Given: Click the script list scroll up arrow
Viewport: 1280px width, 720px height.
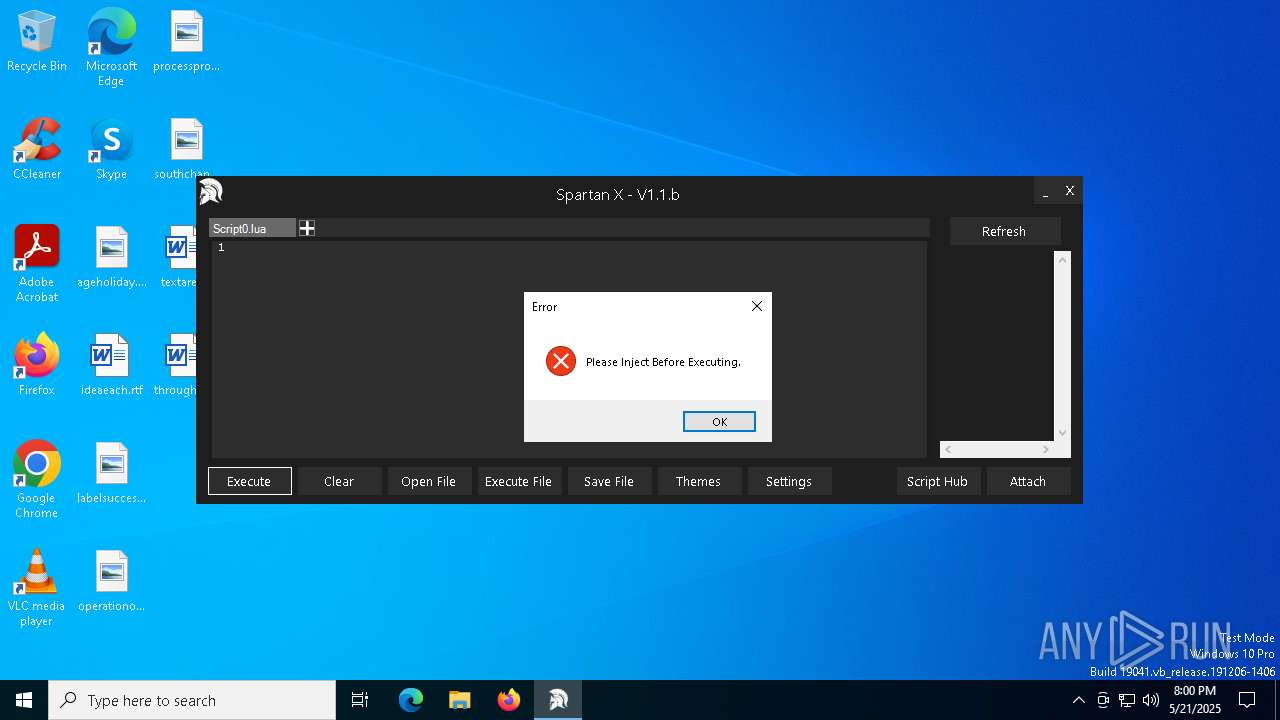Looking at the screenshot, I should tap(1063, 260).
